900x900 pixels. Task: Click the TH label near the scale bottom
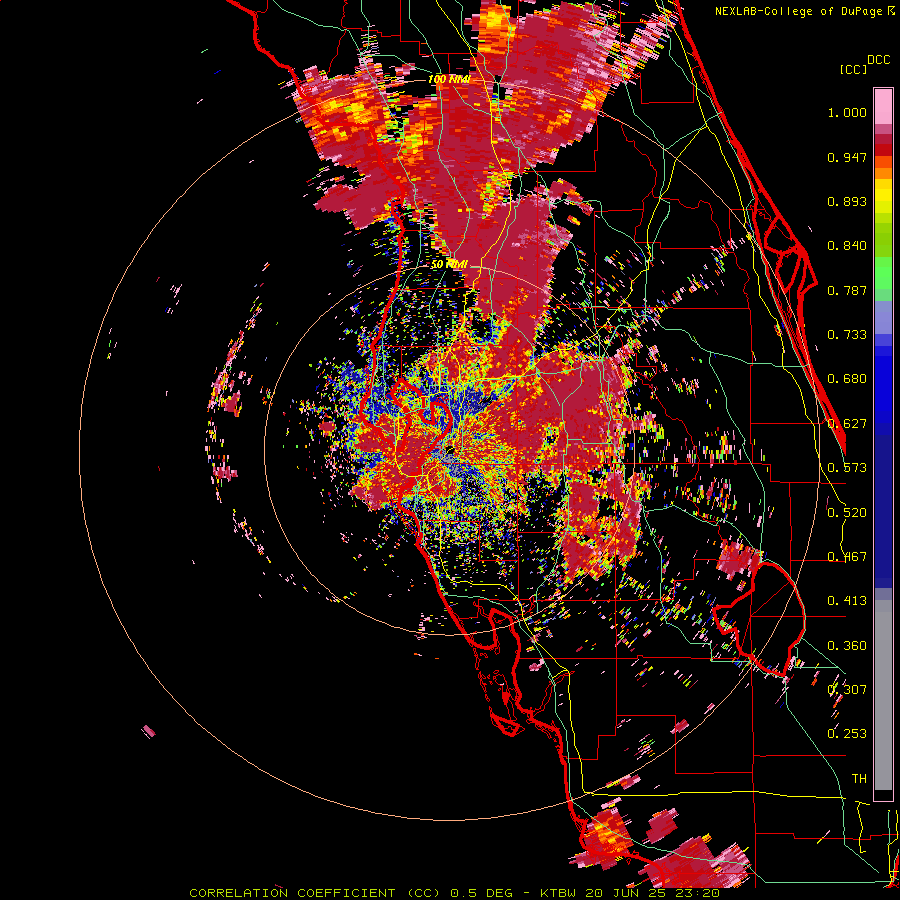click(x=859, y=779)
